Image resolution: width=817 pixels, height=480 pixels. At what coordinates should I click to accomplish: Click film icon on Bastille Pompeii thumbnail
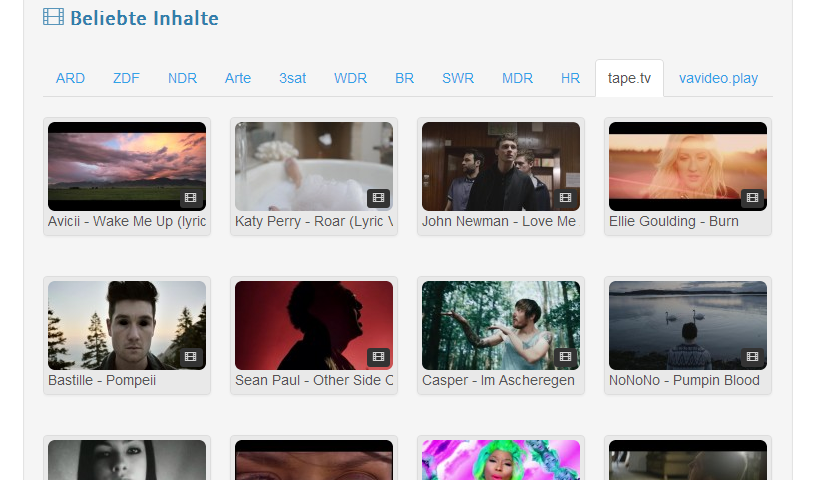coord(191,357)
